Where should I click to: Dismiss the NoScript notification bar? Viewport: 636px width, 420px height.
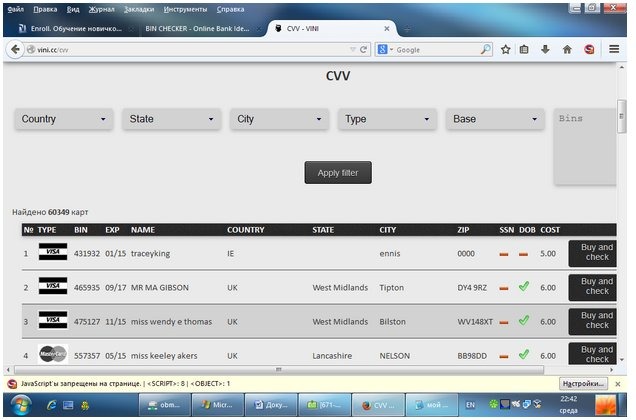(618, 384)
